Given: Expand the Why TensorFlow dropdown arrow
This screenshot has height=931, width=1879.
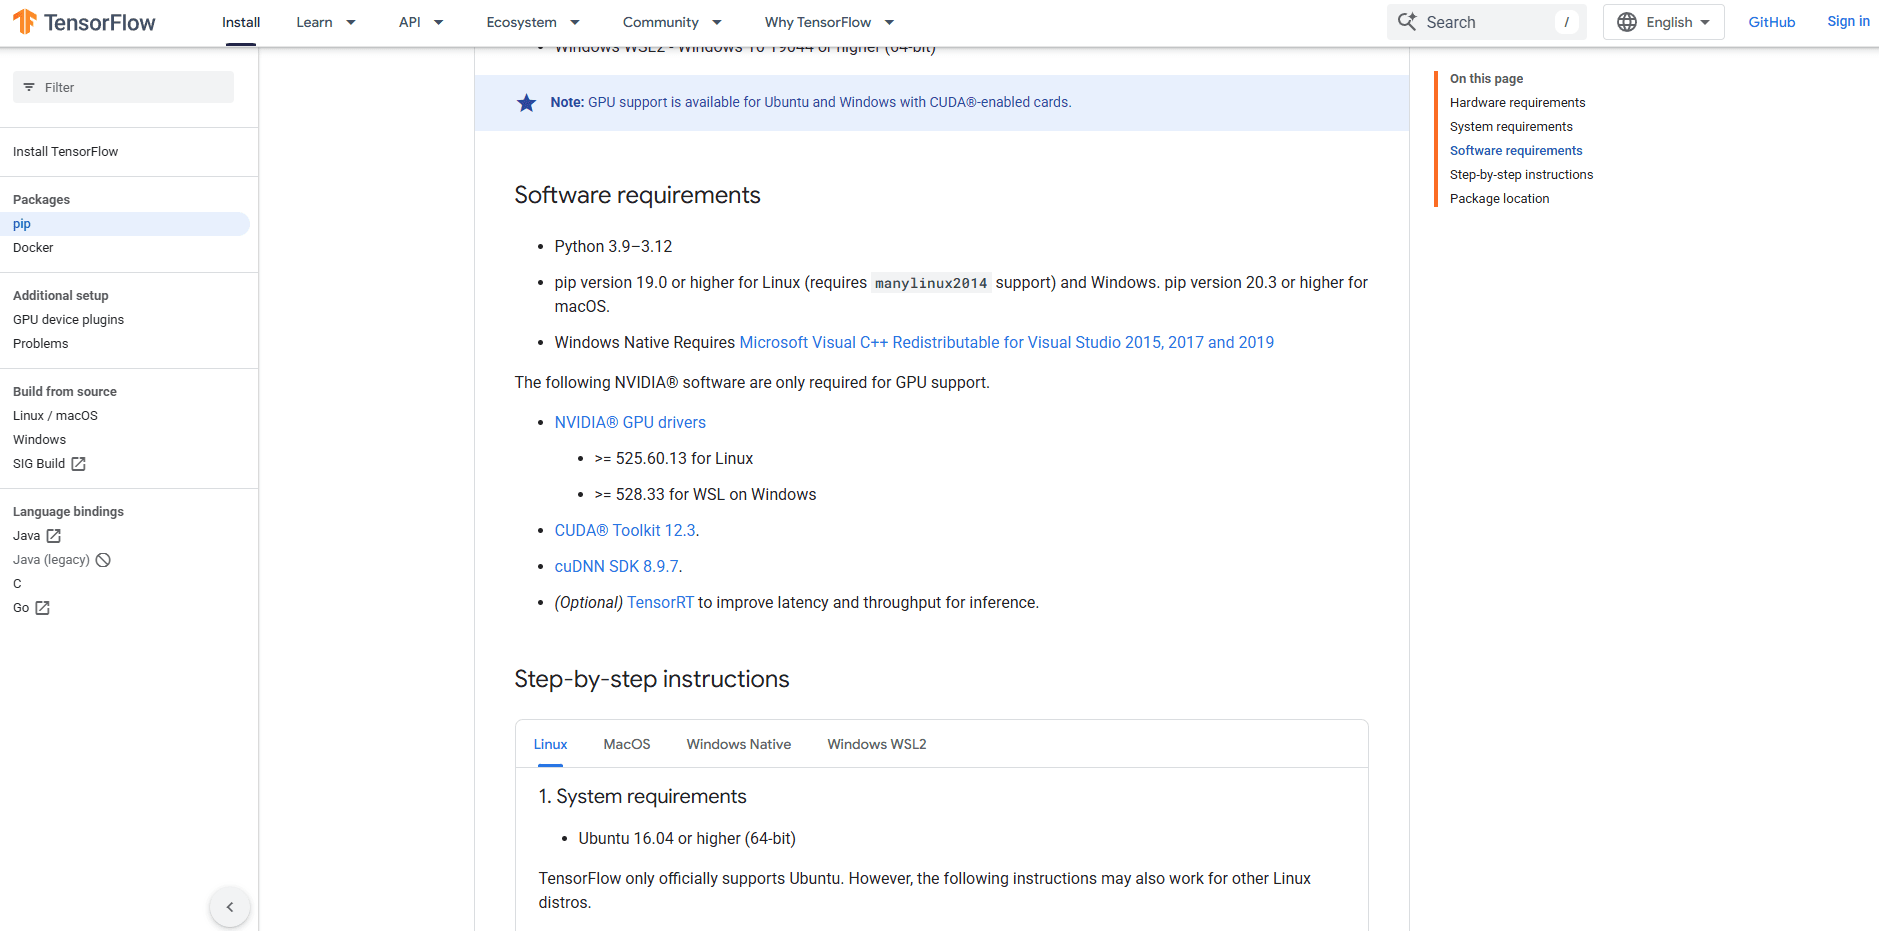Looking at the screenshot, I should tap(889, 22).
